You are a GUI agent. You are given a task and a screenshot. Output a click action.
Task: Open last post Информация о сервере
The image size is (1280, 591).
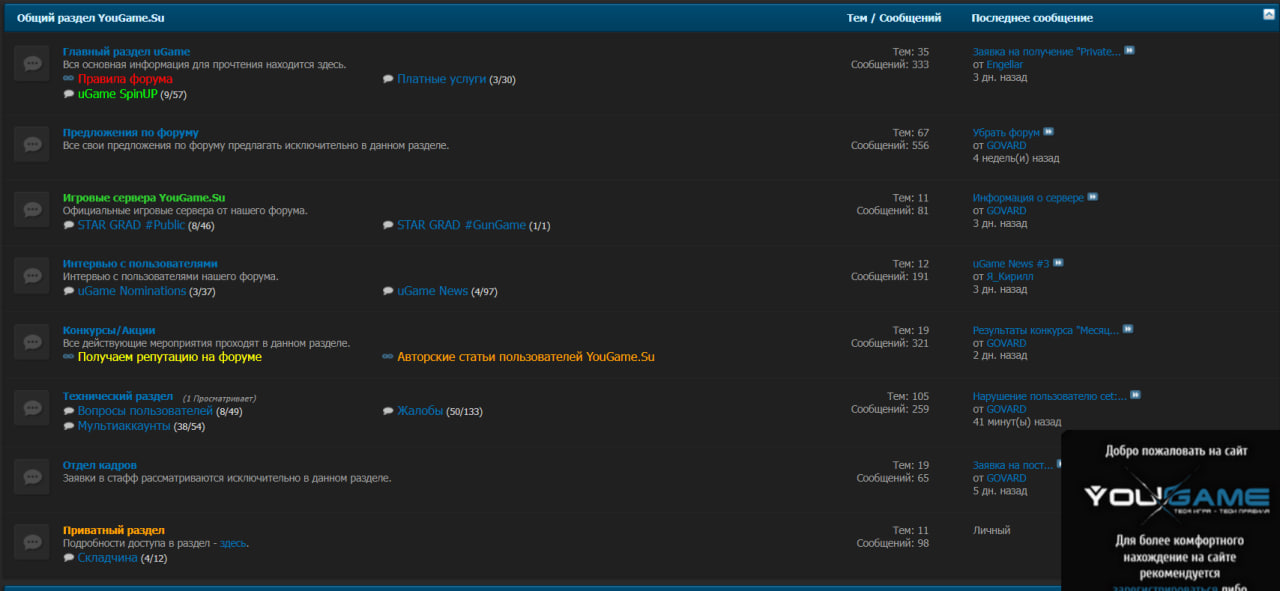[1028, 198]
